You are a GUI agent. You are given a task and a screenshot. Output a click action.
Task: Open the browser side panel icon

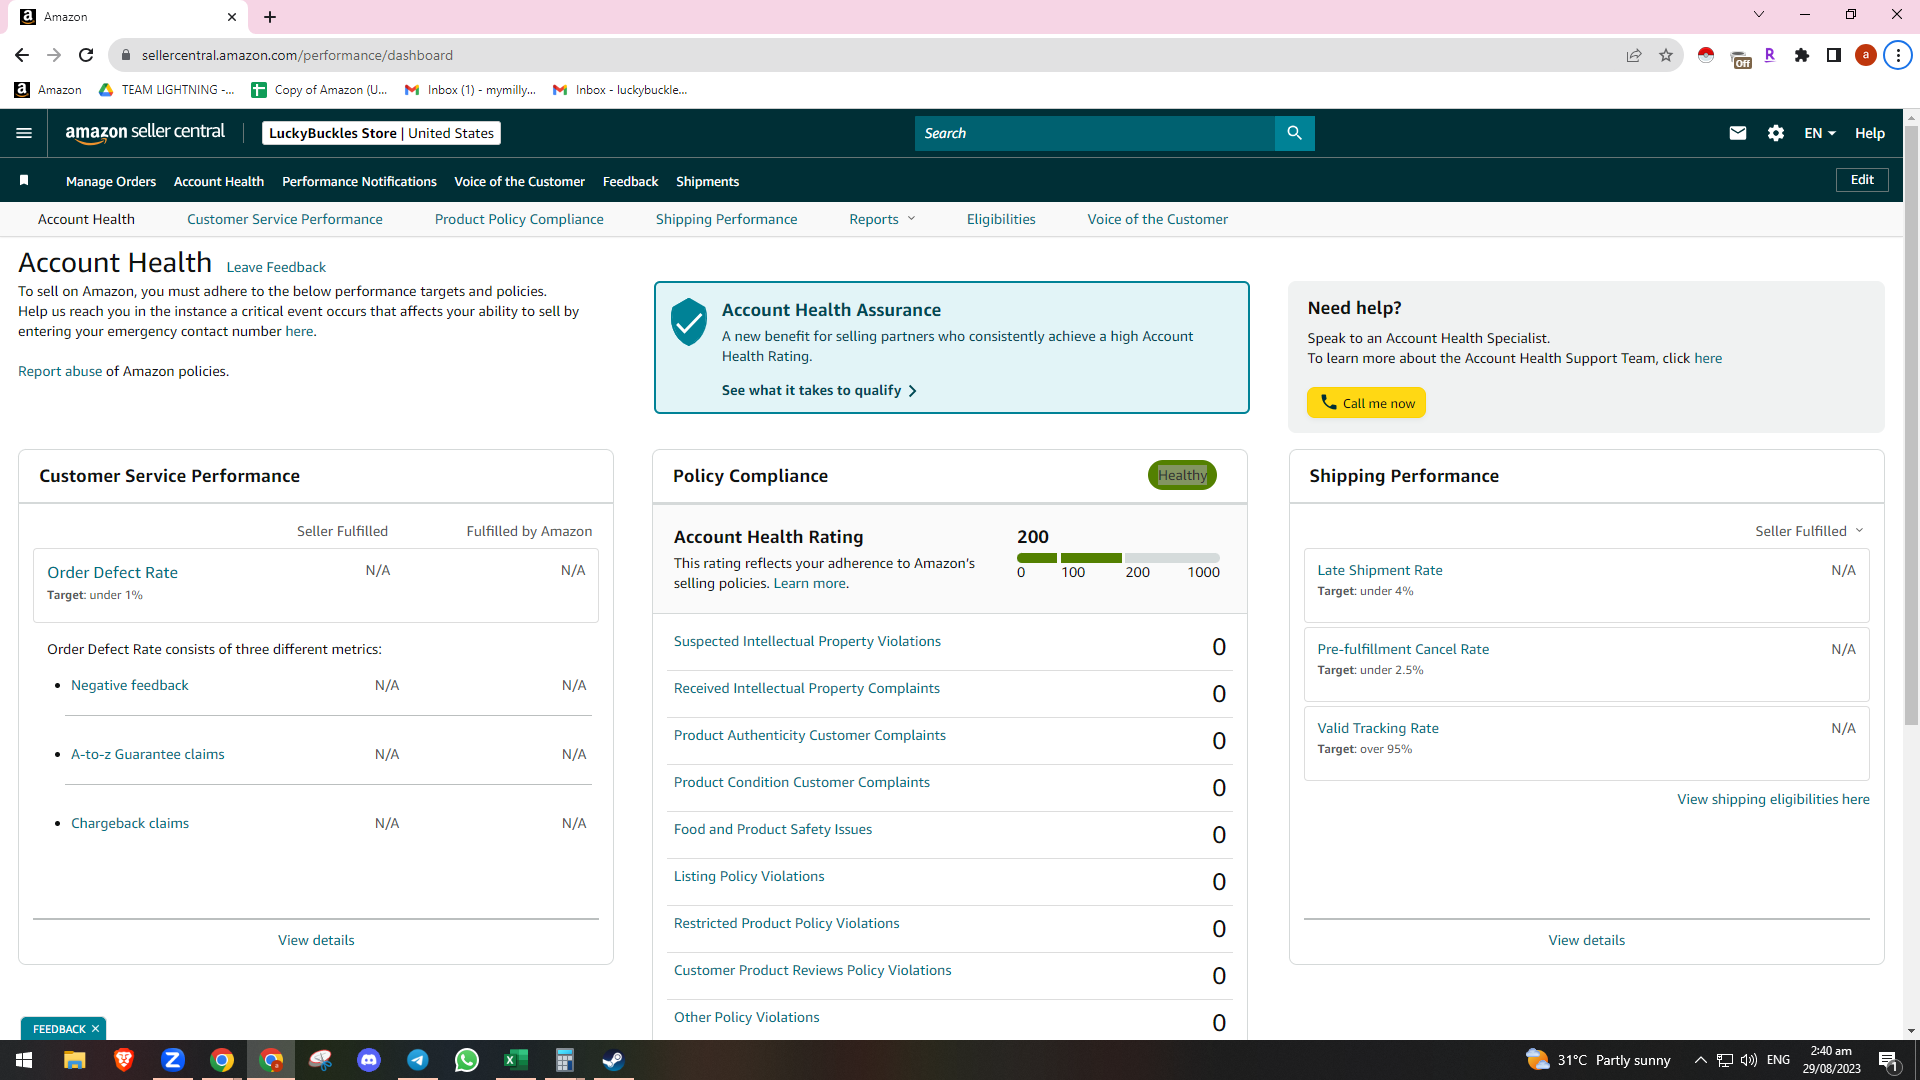[x=1834, y=55]
